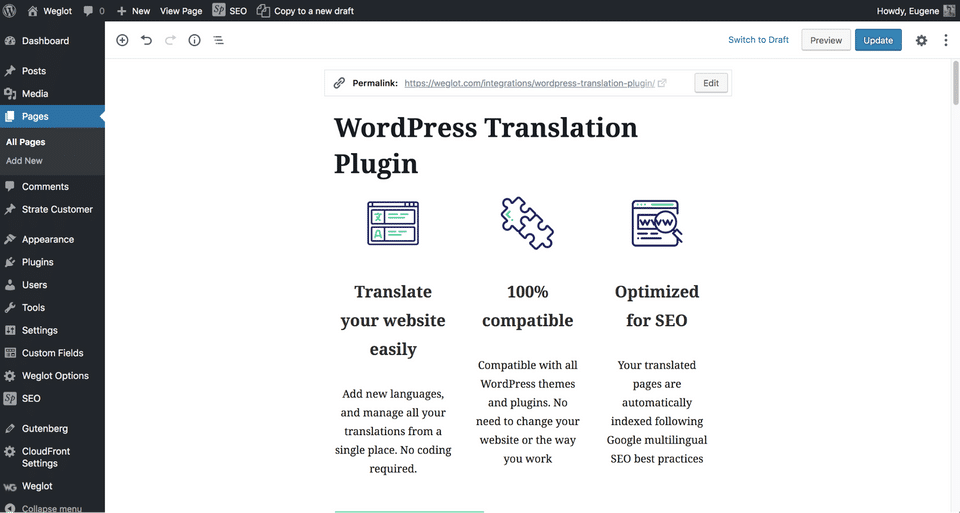
Task: Open block navigation list icon
Action: [218, 40]
